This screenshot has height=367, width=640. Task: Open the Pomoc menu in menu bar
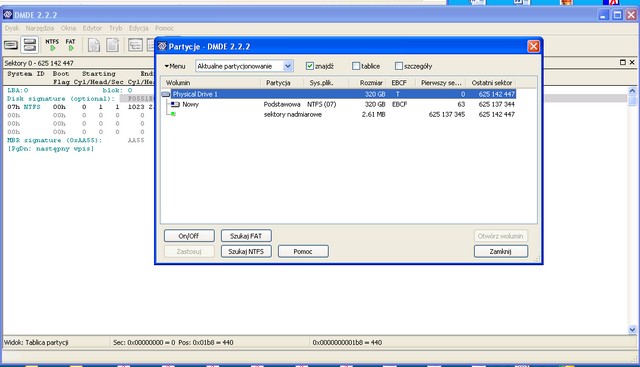164,28
